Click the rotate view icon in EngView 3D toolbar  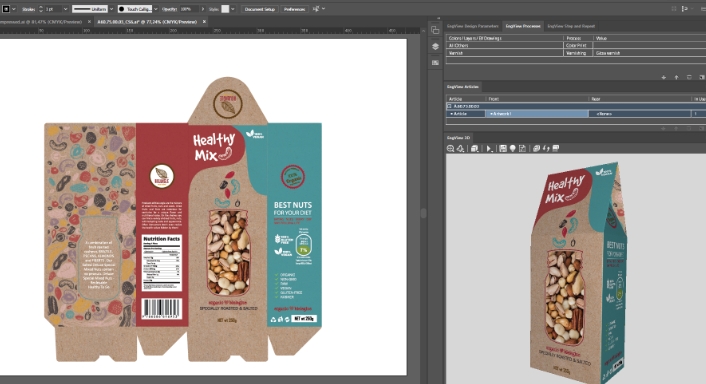460,149
